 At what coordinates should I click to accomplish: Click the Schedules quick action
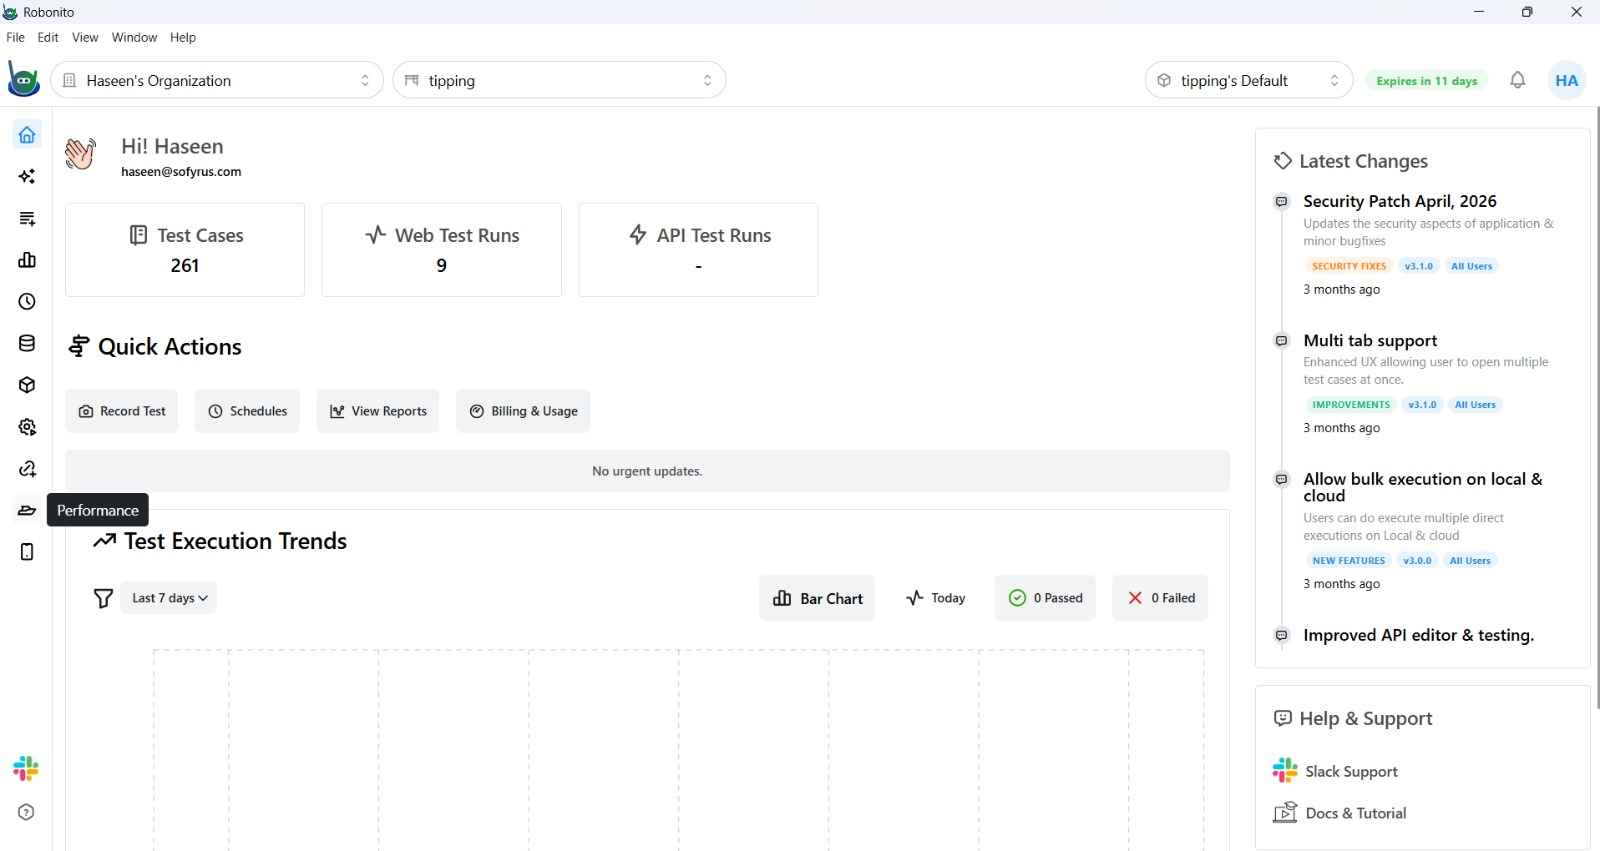pos(247,411)
